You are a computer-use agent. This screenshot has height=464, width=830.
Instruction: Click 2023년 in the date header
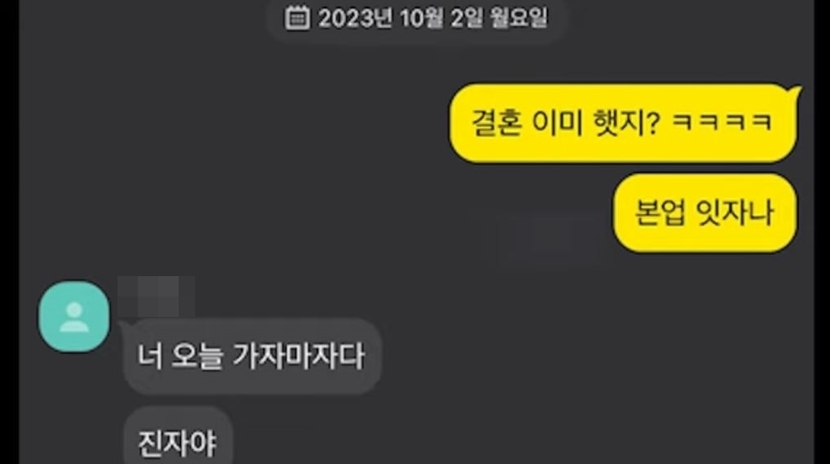(356, 18)
